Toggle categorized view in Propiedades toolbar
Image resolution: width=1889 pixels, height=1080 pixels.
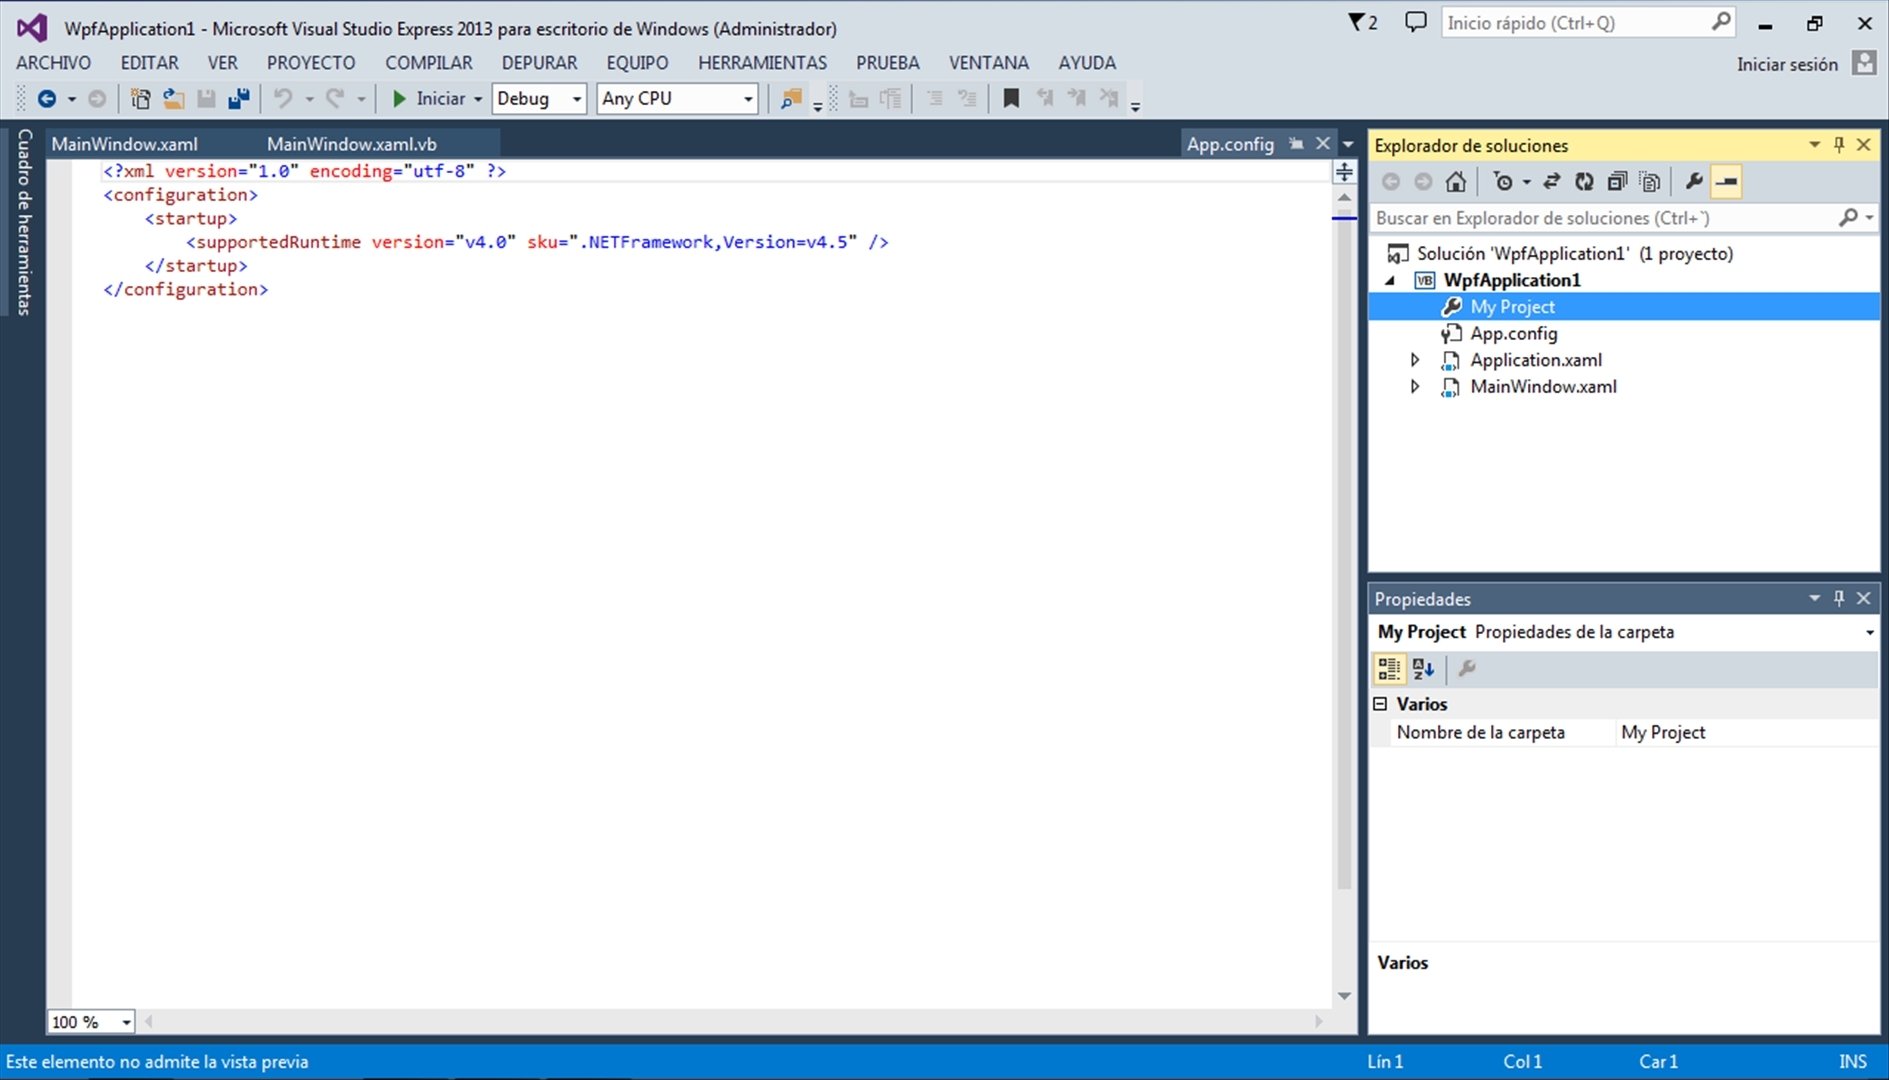coord(1389,669)
